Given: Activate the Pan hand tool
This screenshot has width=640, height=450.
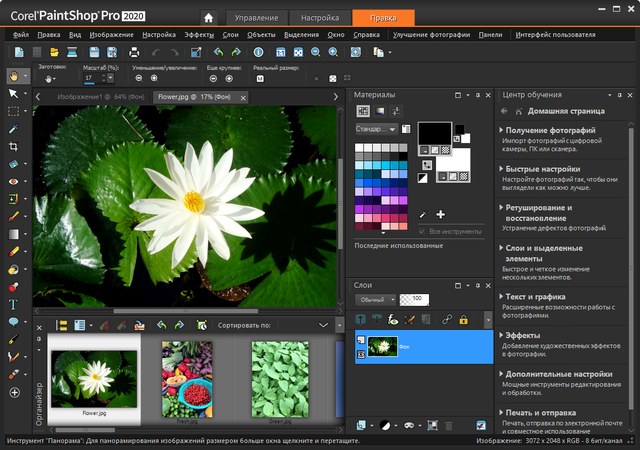Looking at the screenshot, I should pos(14,75).
